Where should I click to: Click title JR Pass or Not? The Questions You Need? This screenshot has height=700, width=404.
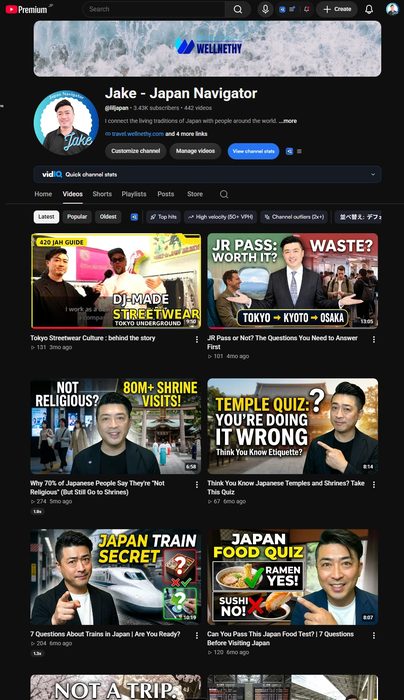(x=282, y=342)
